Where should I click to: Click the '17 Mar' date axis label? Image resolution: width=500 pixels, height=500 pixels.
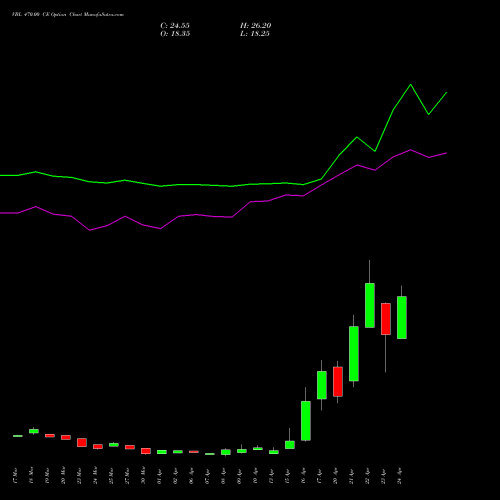pos(15,476)
